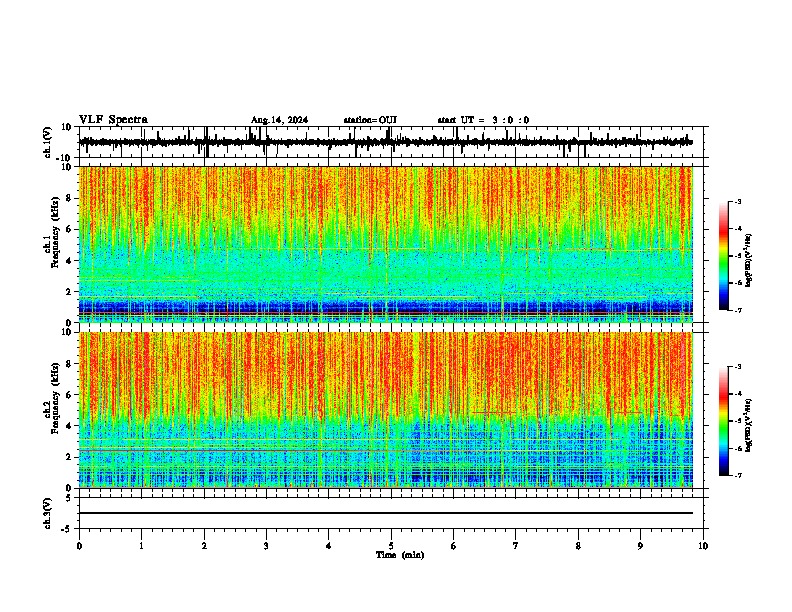Click the flat ch.3 voltage line
Screen dimensions: 792x612
pyautogui.click(x=386, y=513)
